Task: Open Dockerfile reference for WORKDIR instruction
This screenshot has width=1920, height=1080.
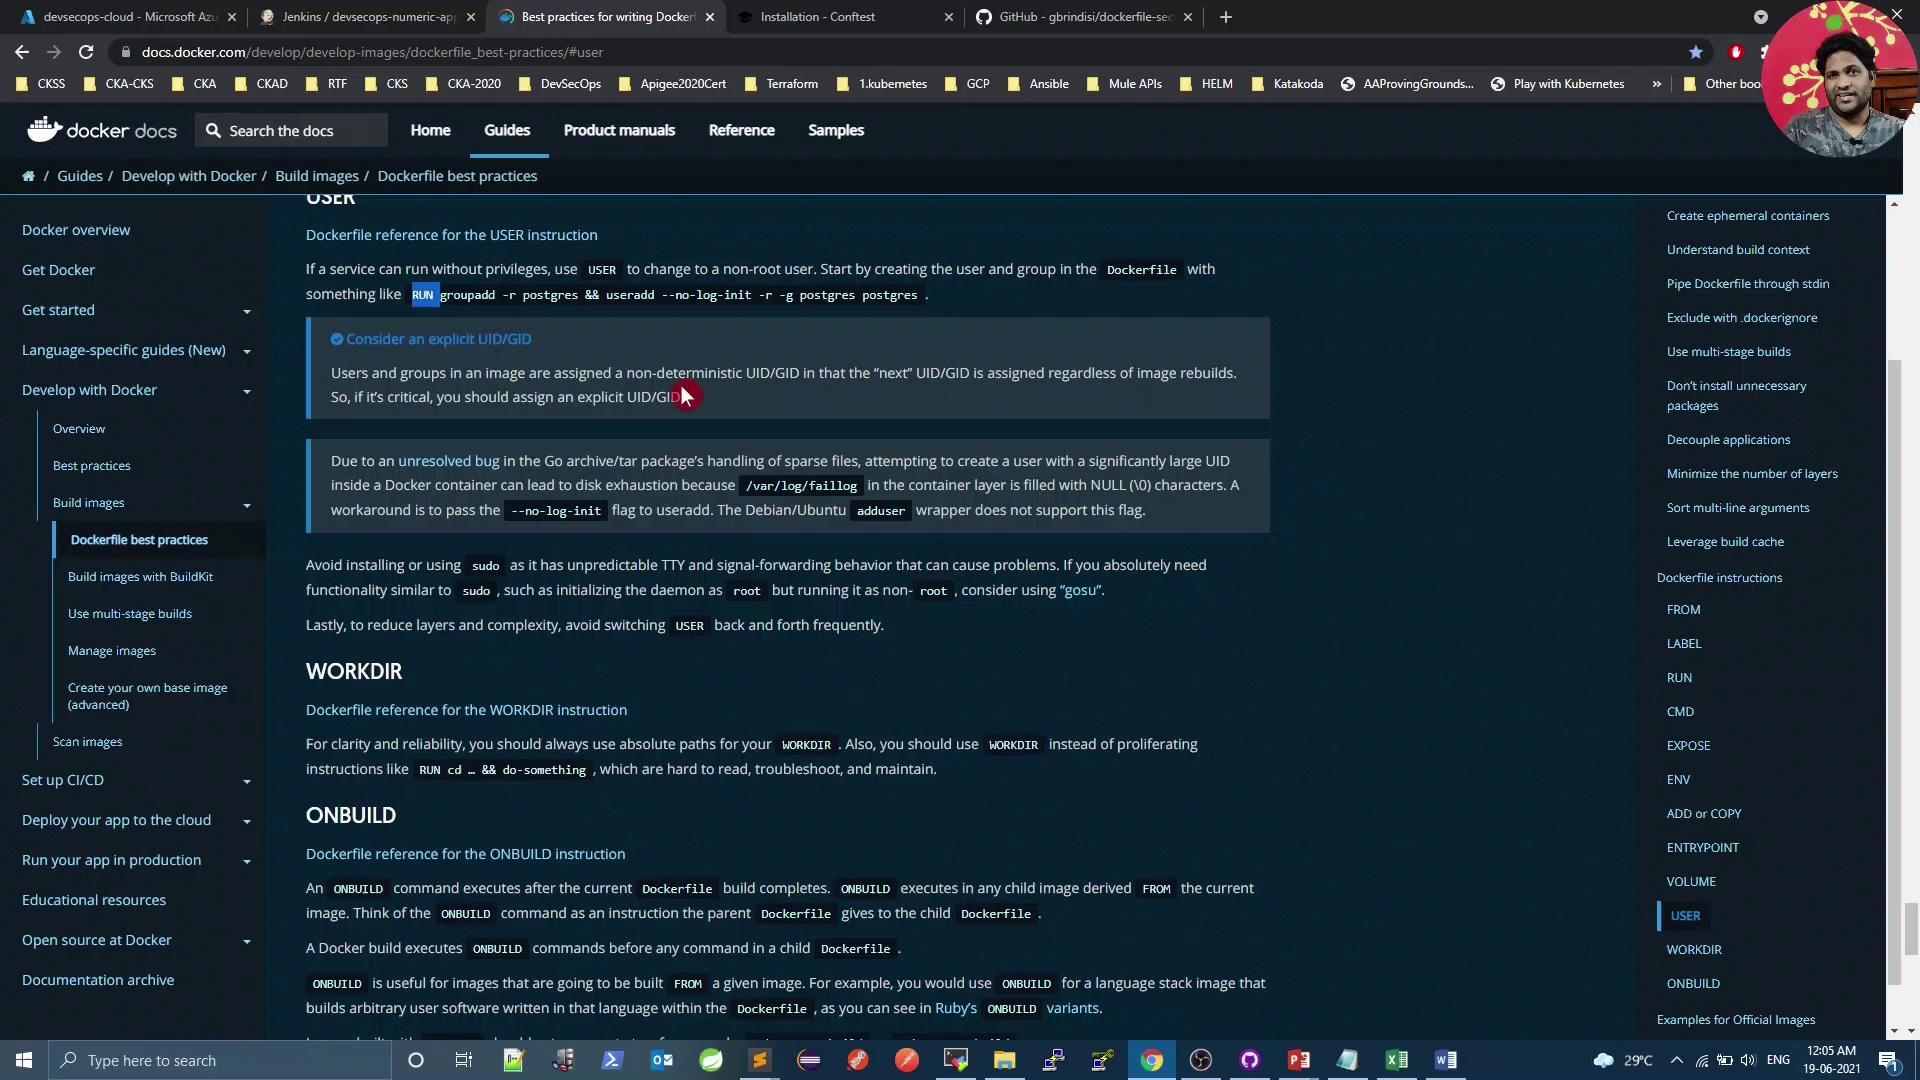Action: point(466,710)
